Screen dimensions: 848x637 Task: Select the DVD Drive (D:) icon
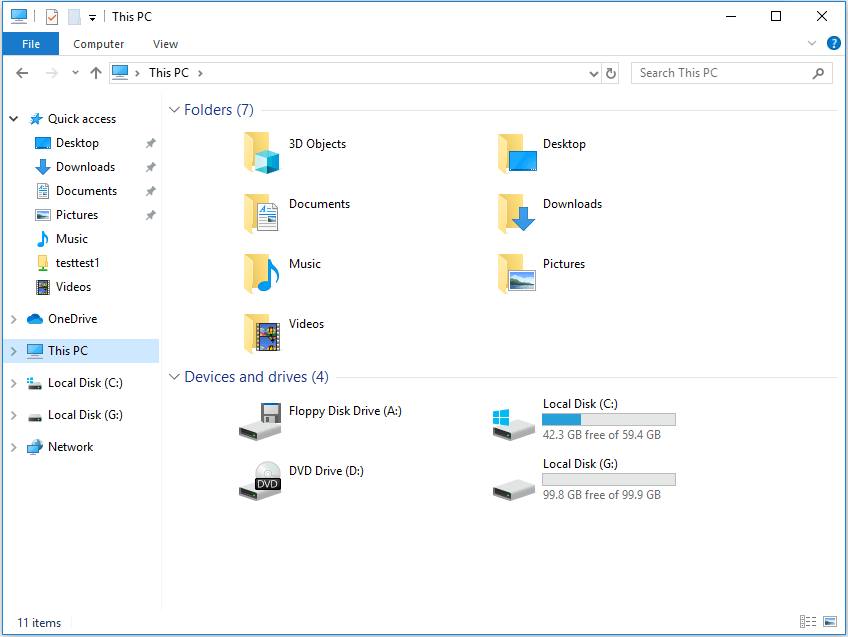click(260, 481)
